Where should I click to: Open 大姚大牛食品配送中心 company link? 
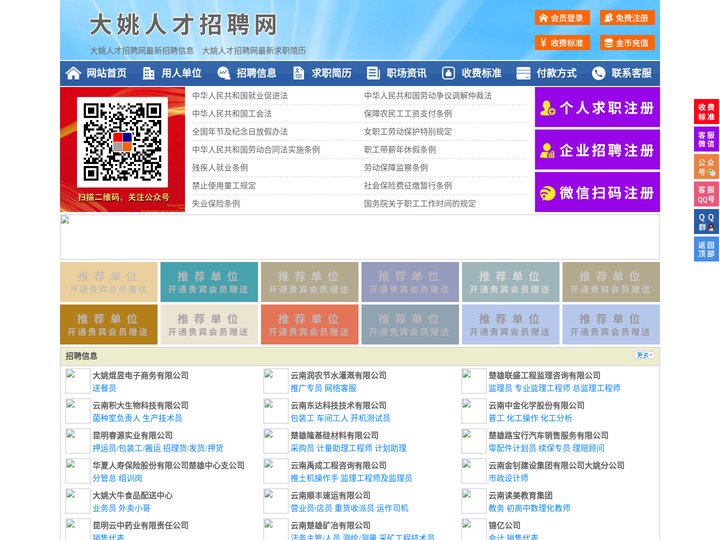click(132, 495)
